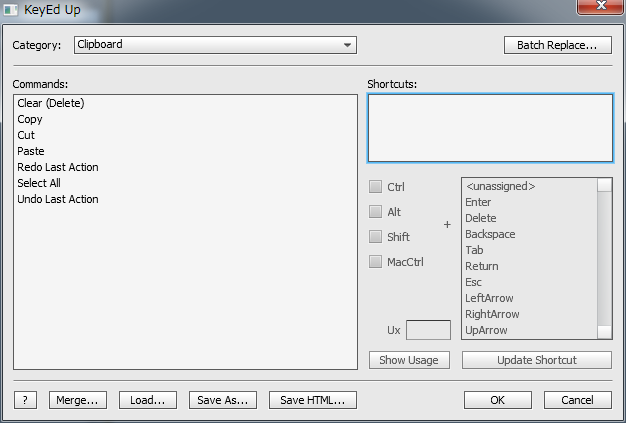Close the KeyEd Up window
626x423 pixels.
(x=601, y=6)
